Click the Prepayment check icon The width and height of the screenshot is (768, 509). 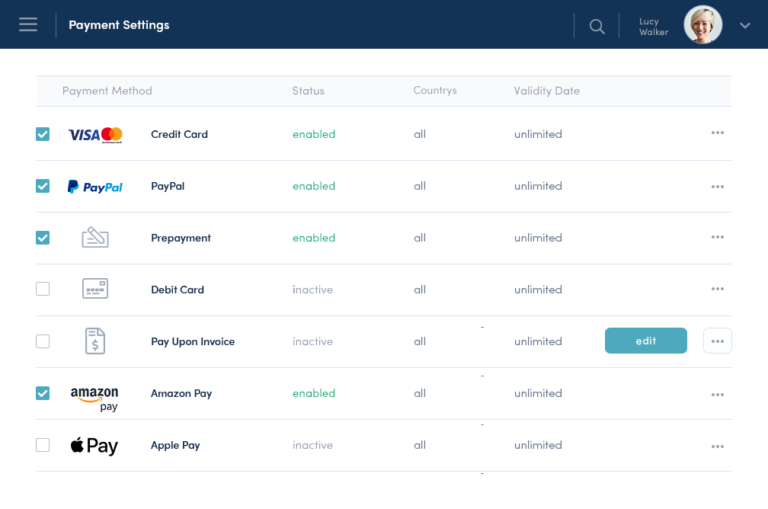coord(95,238)
